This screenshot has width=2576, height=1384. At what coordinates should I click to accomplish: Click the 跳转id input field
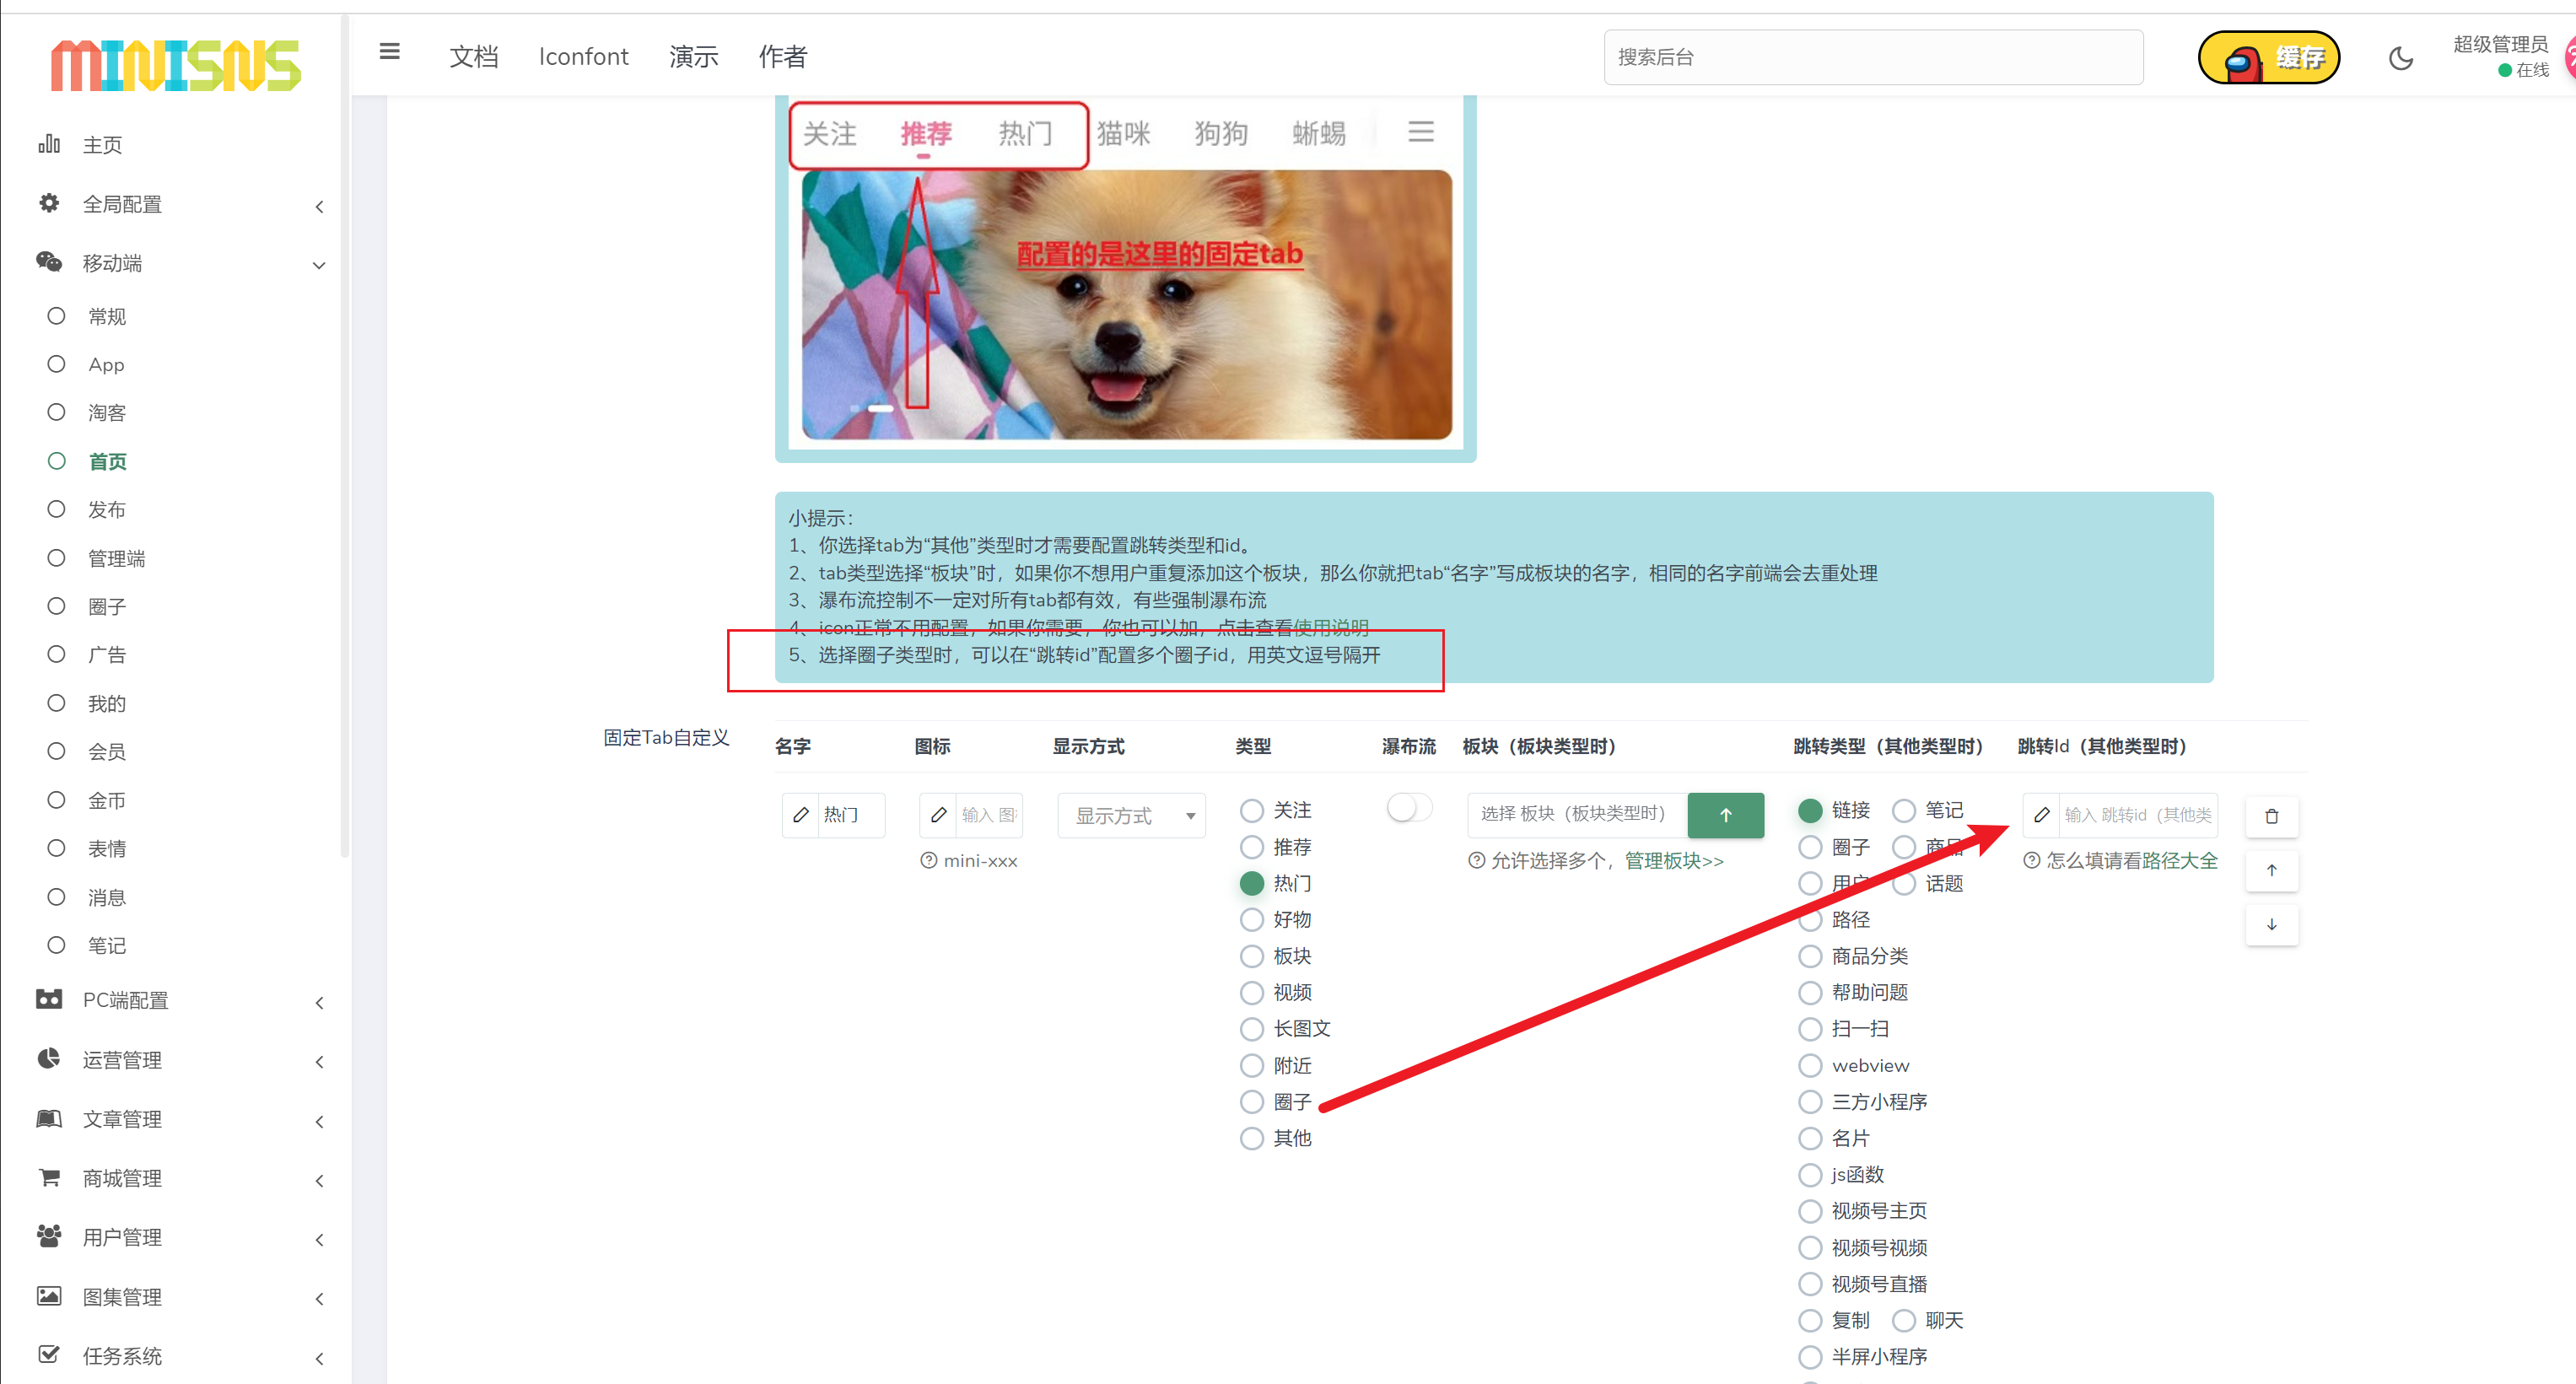2137,815
